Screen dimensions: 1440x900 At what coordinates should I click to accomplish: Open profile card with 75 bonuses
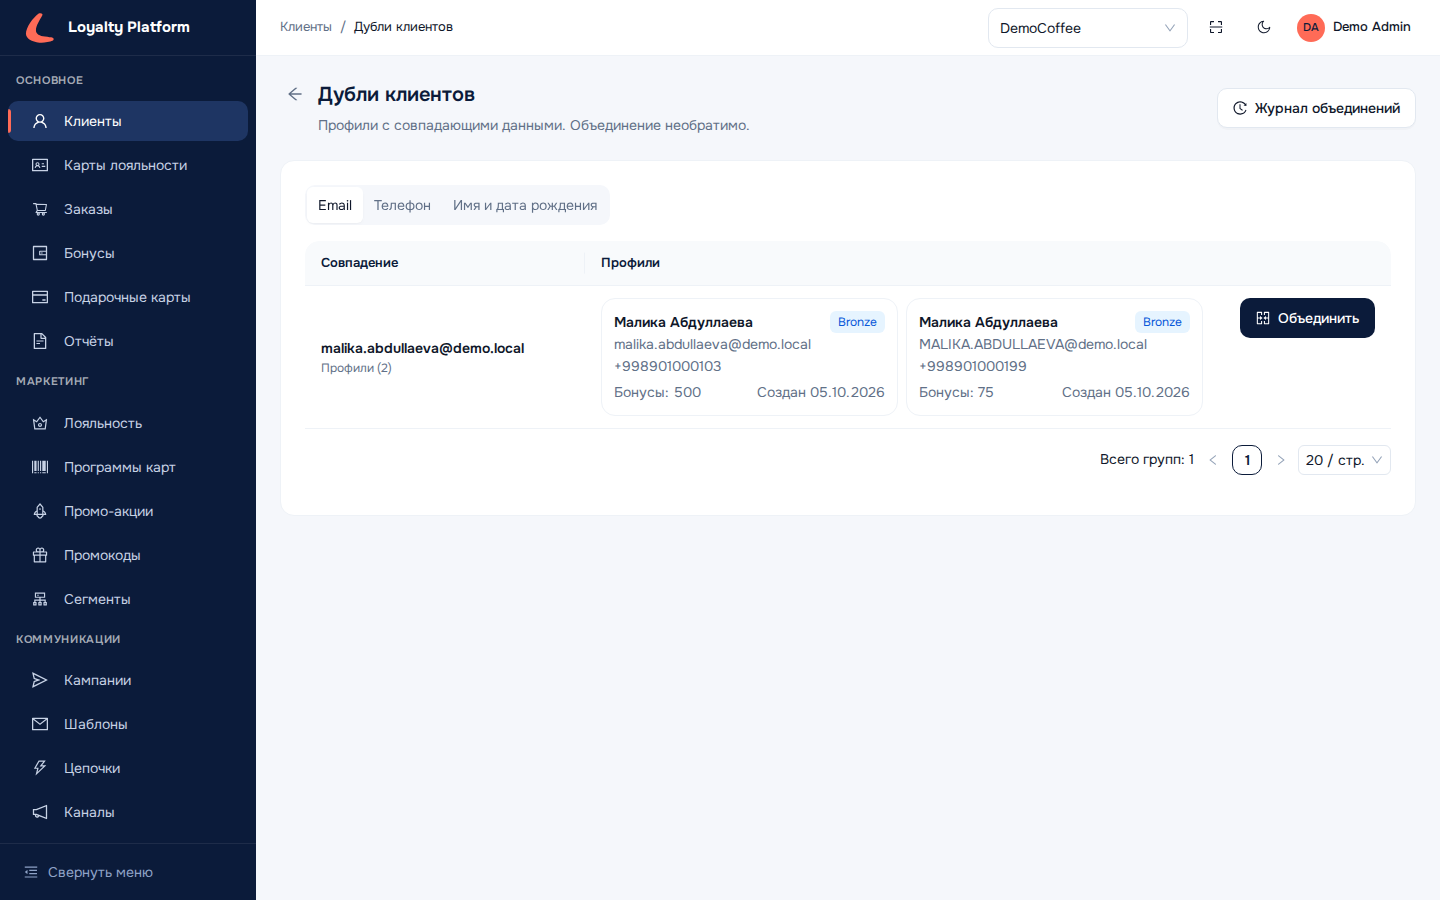pos(1054,357)
